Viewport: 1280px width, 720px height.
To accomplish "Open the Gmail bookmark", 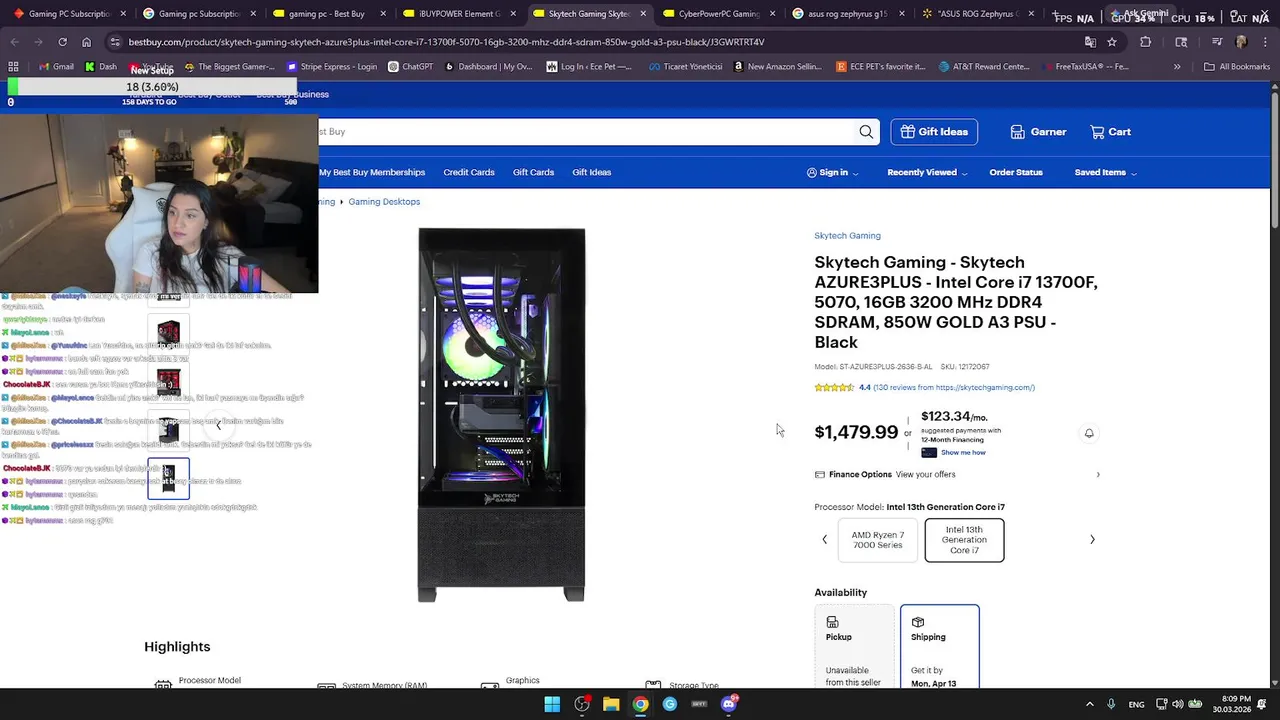I will point(56,67).
